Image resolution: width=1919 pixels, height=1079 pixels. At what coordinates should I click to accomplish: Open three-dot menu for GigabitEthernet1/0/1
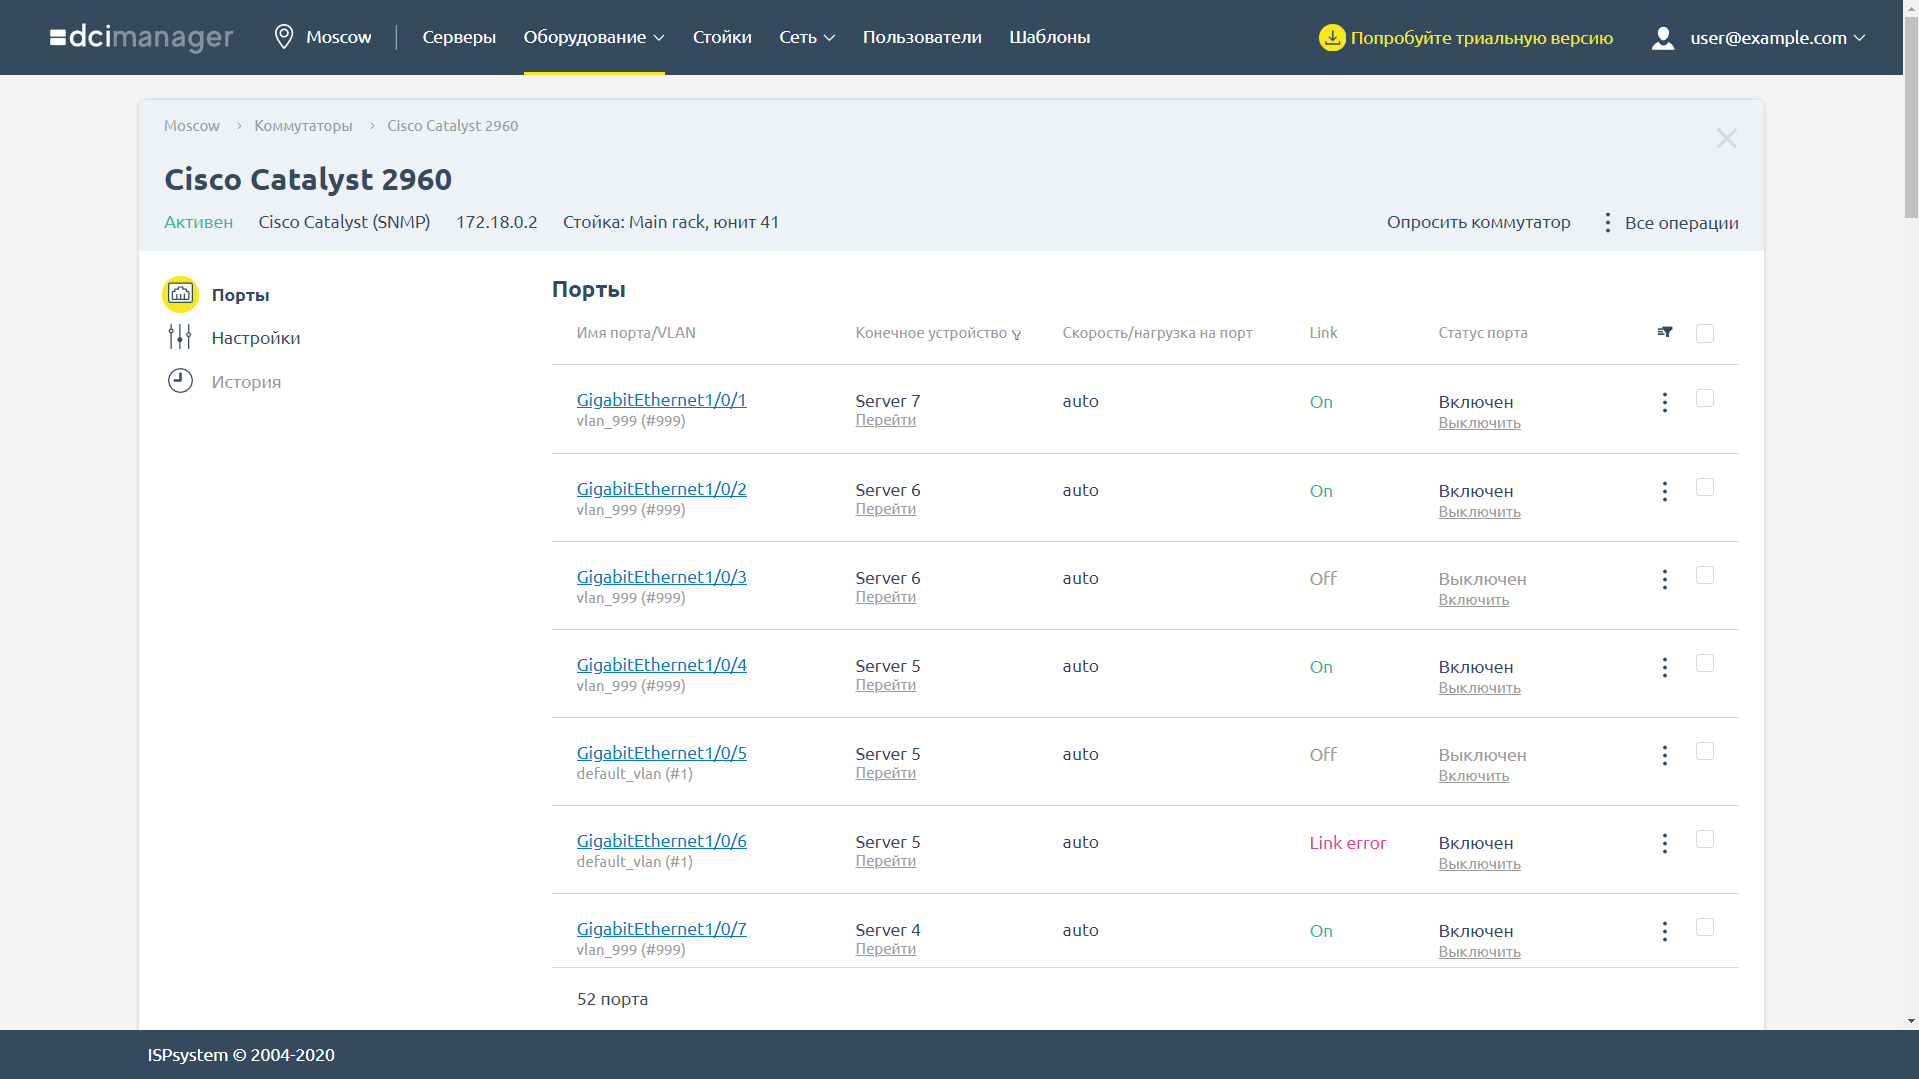pos(1665,402)
